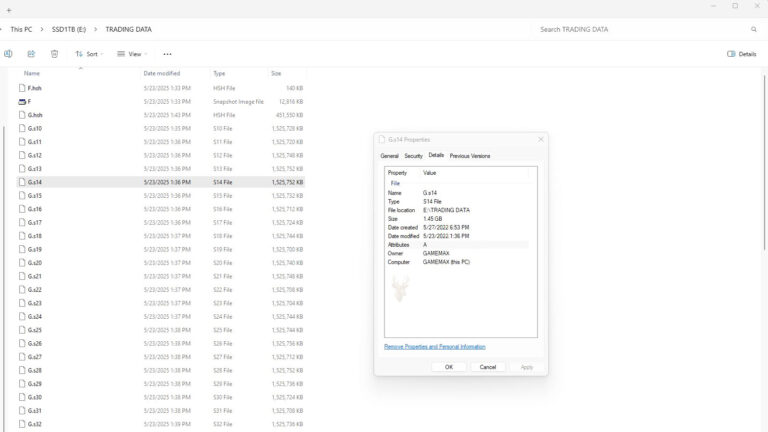The height and width of the screenshot is (432, 768).
Task: Switch to General tab in Properties
Action: tap(389, 156)
